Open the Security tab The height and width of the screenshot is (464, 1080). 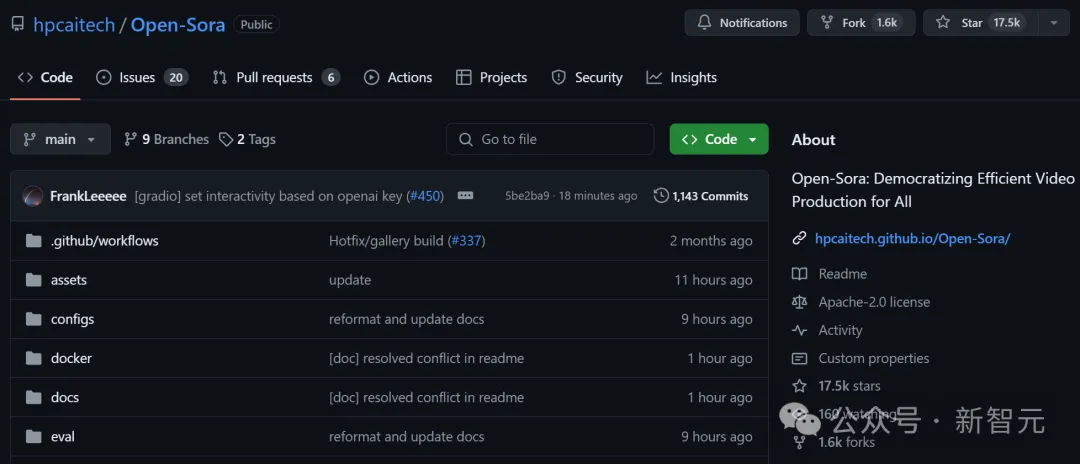coord(587,78)
